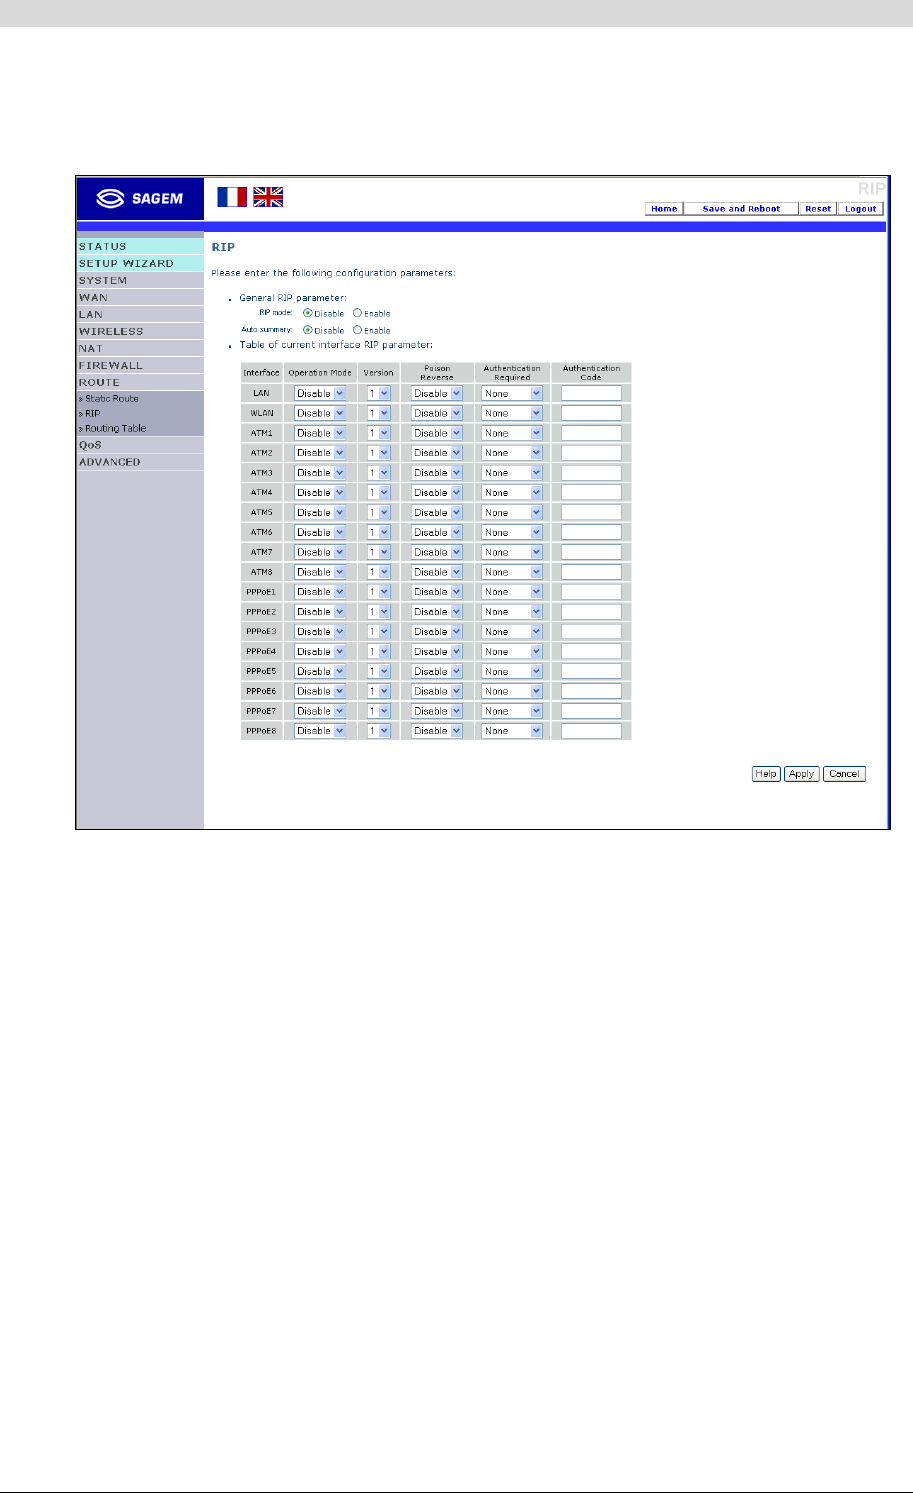Click Save and Reboot button
This screenshot has width=913, height=1493.
pyautogui.click(x=741, y=209)
